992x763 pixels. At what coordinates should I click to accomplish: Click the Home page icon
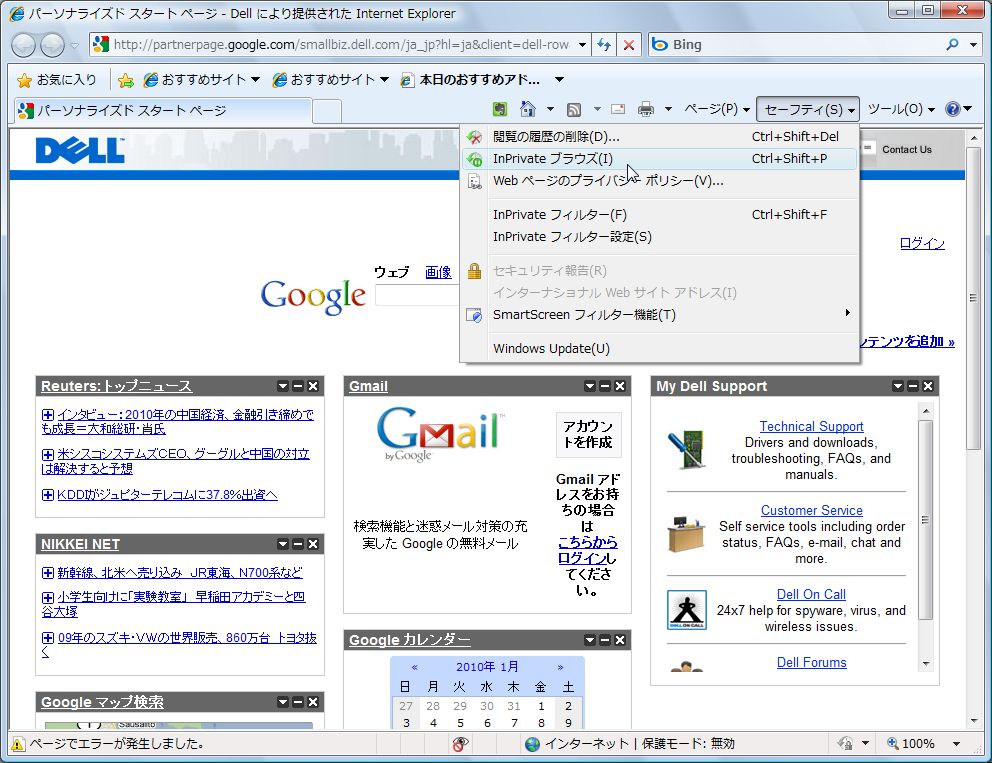(x=528, y=109)
